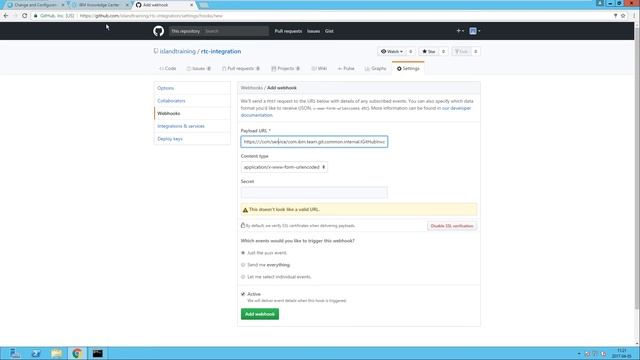640x360 pixels.
Task: Open the user avatar menu
Action: pos(474,31)
